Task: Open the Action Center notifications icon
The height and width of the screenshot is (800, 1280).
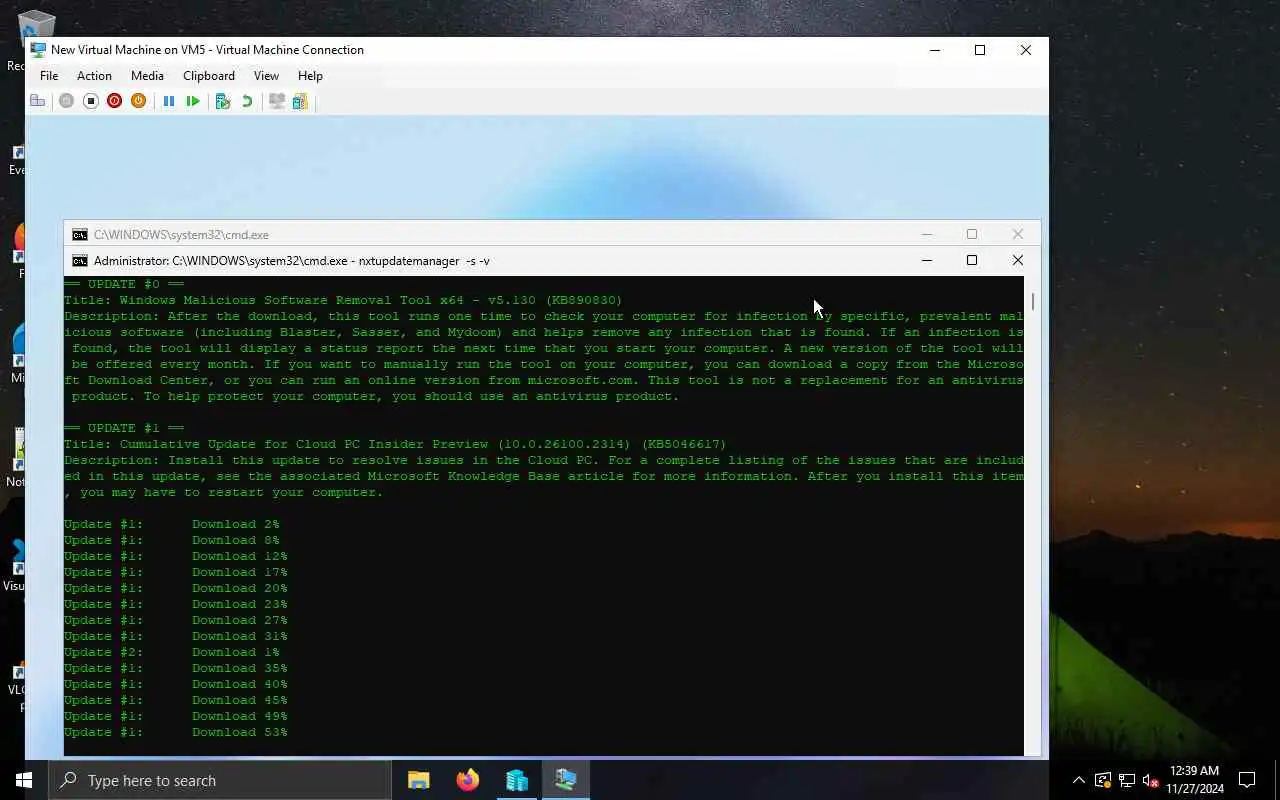Action: pos(1247,780)
